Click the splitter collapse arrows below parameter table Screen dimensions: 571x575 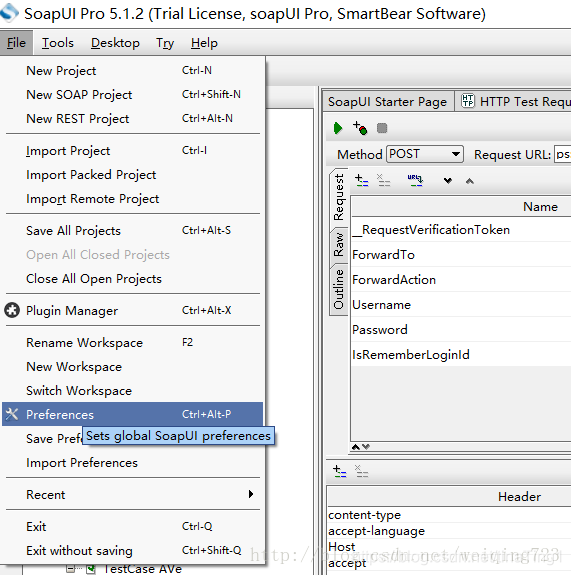pyautogui.click(x=360, y=447)
